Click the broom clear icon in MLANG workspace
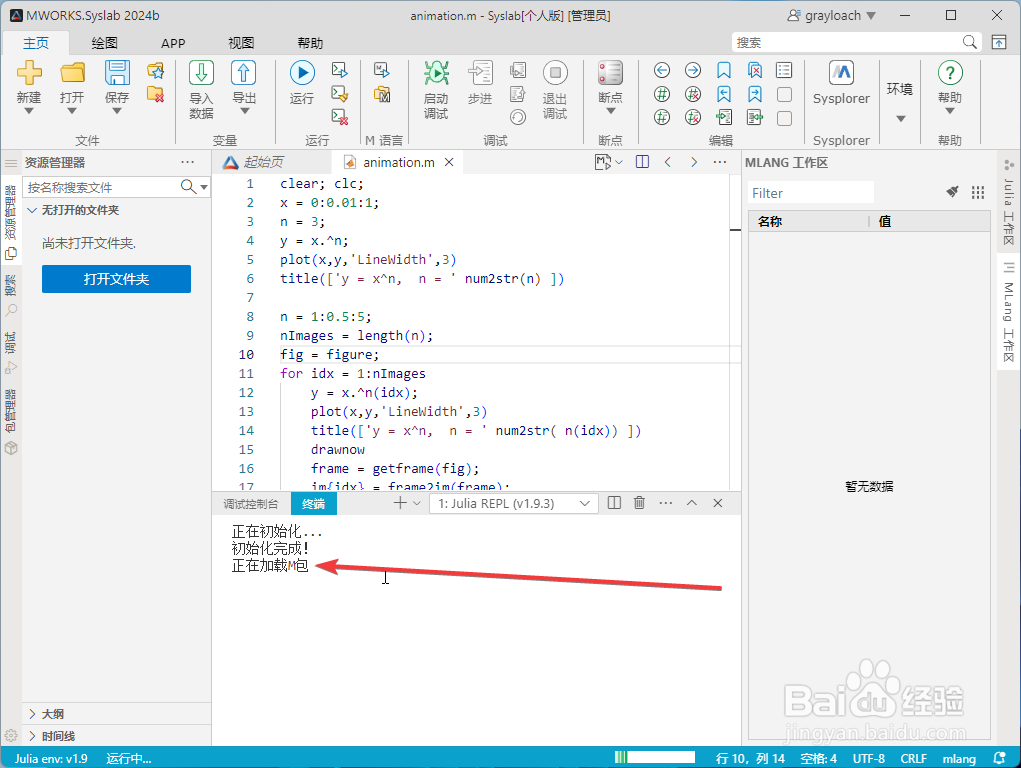Screen dimensions: 1021x768 (952, 192)
